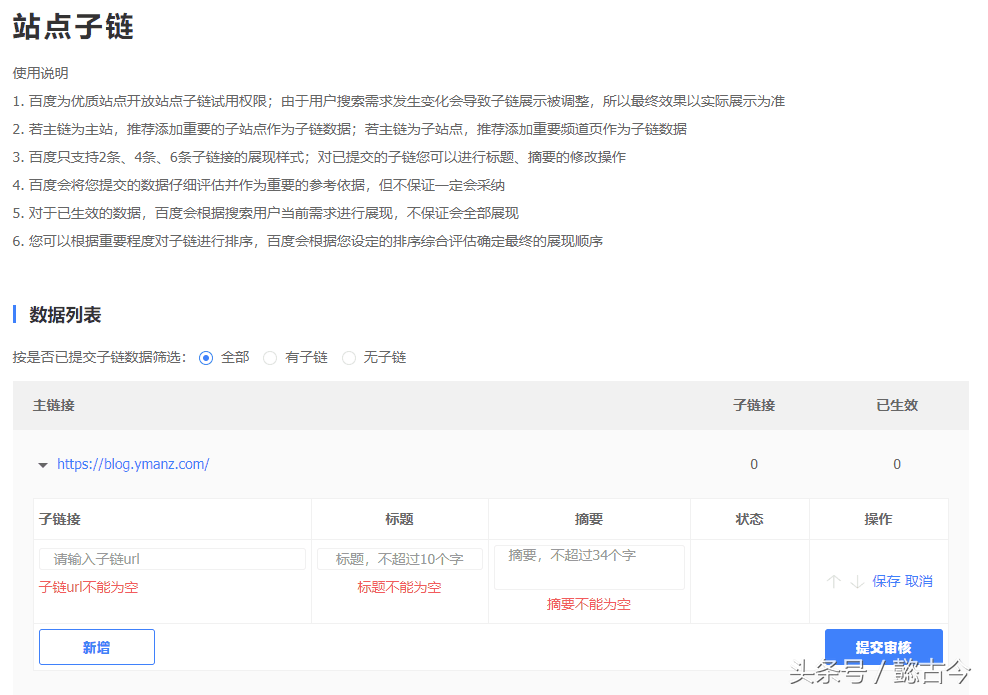Viewport: 988px width, 695px height.
Task: Collapse the blog.ymanz.com row arrow
Action: point(43,465)
